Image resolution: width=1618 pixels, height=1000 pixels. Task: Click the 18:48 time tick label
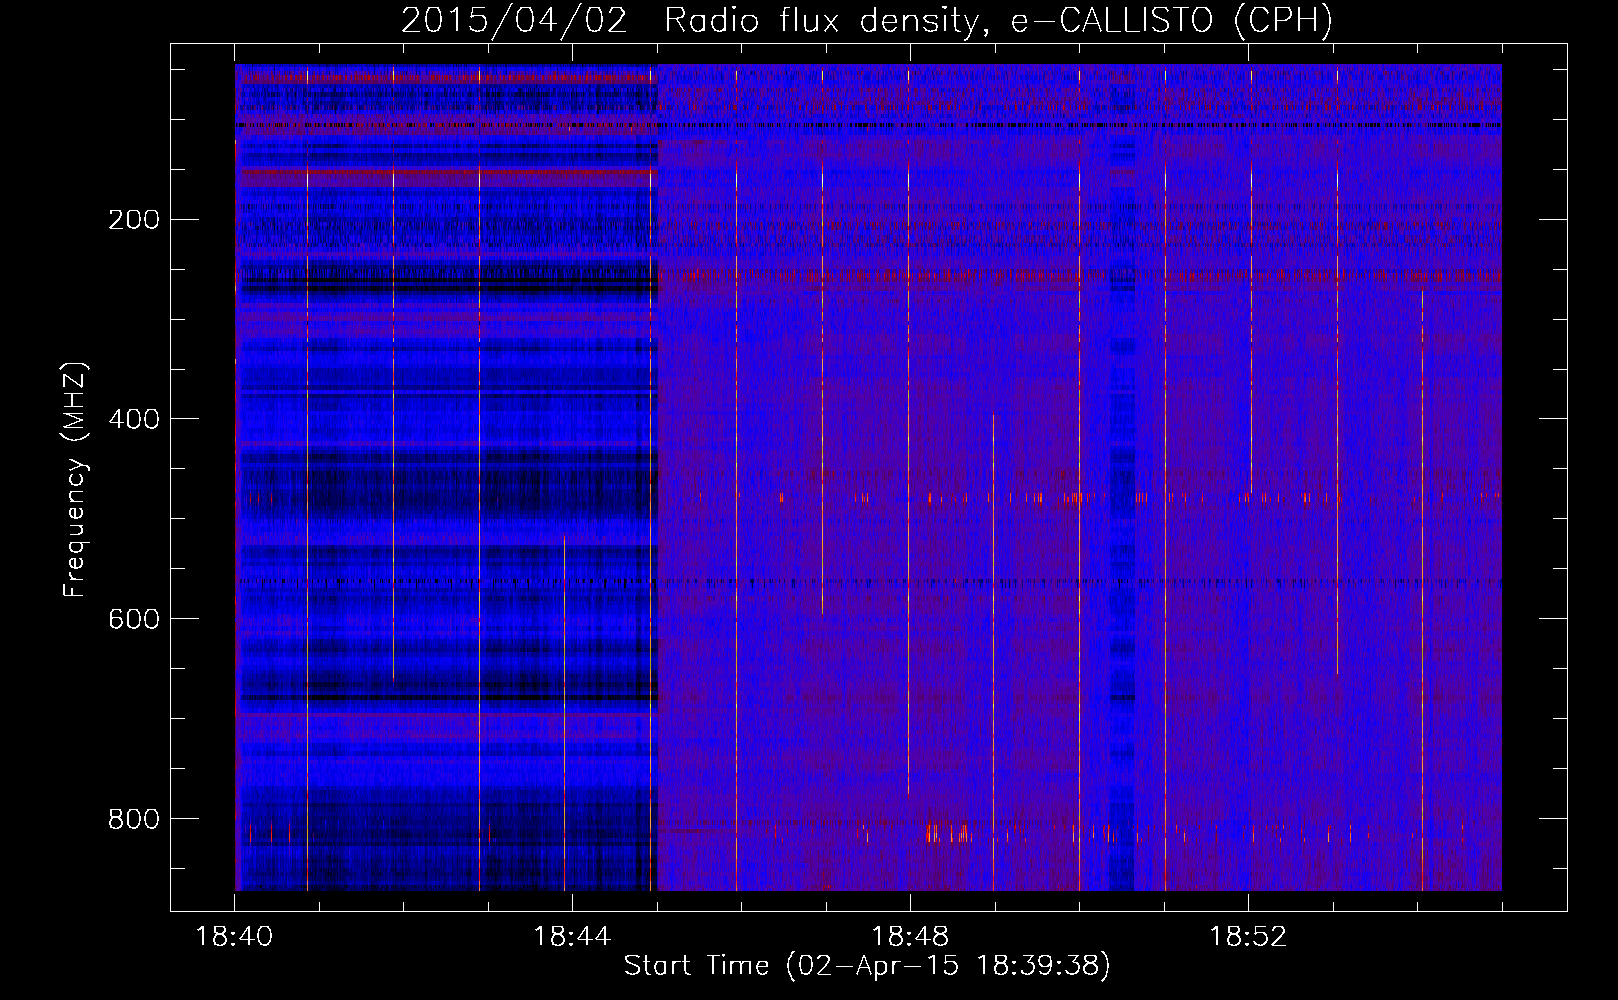coord(910,937)
